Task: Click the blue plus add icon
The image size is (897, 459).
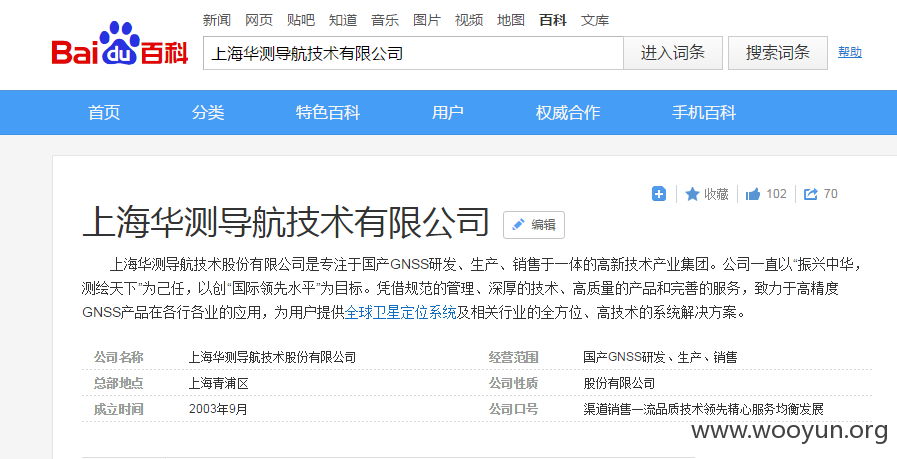Action: (x=659, y=194)
